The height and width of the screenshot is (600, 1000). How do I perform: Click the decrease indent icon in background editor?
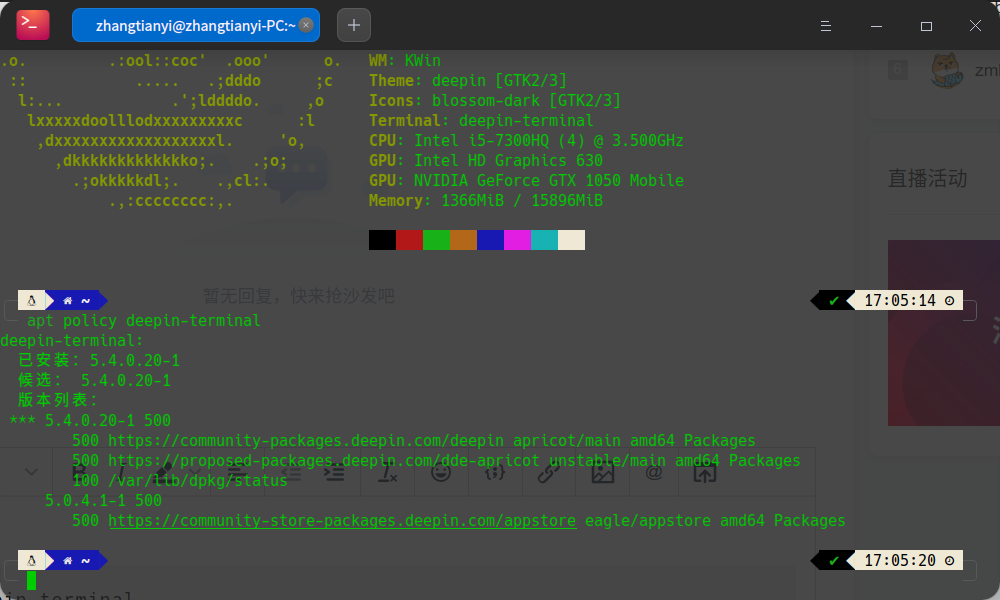291,473
